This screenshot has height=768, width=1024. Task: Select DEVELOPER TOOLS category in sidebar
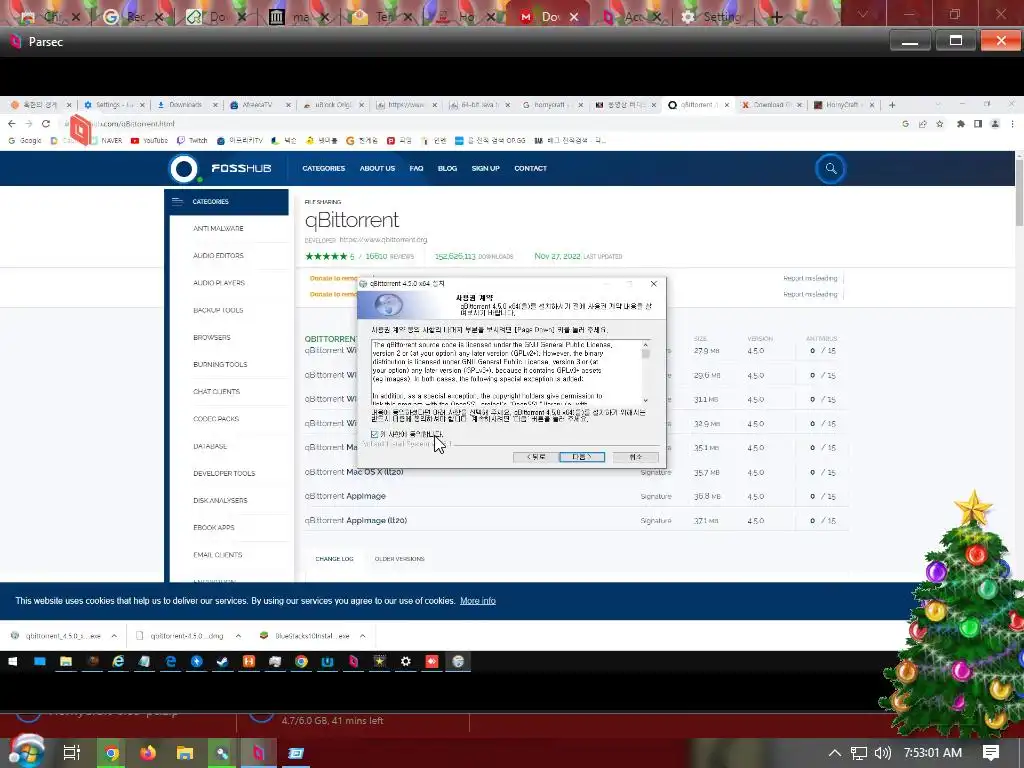pos(224,473)
